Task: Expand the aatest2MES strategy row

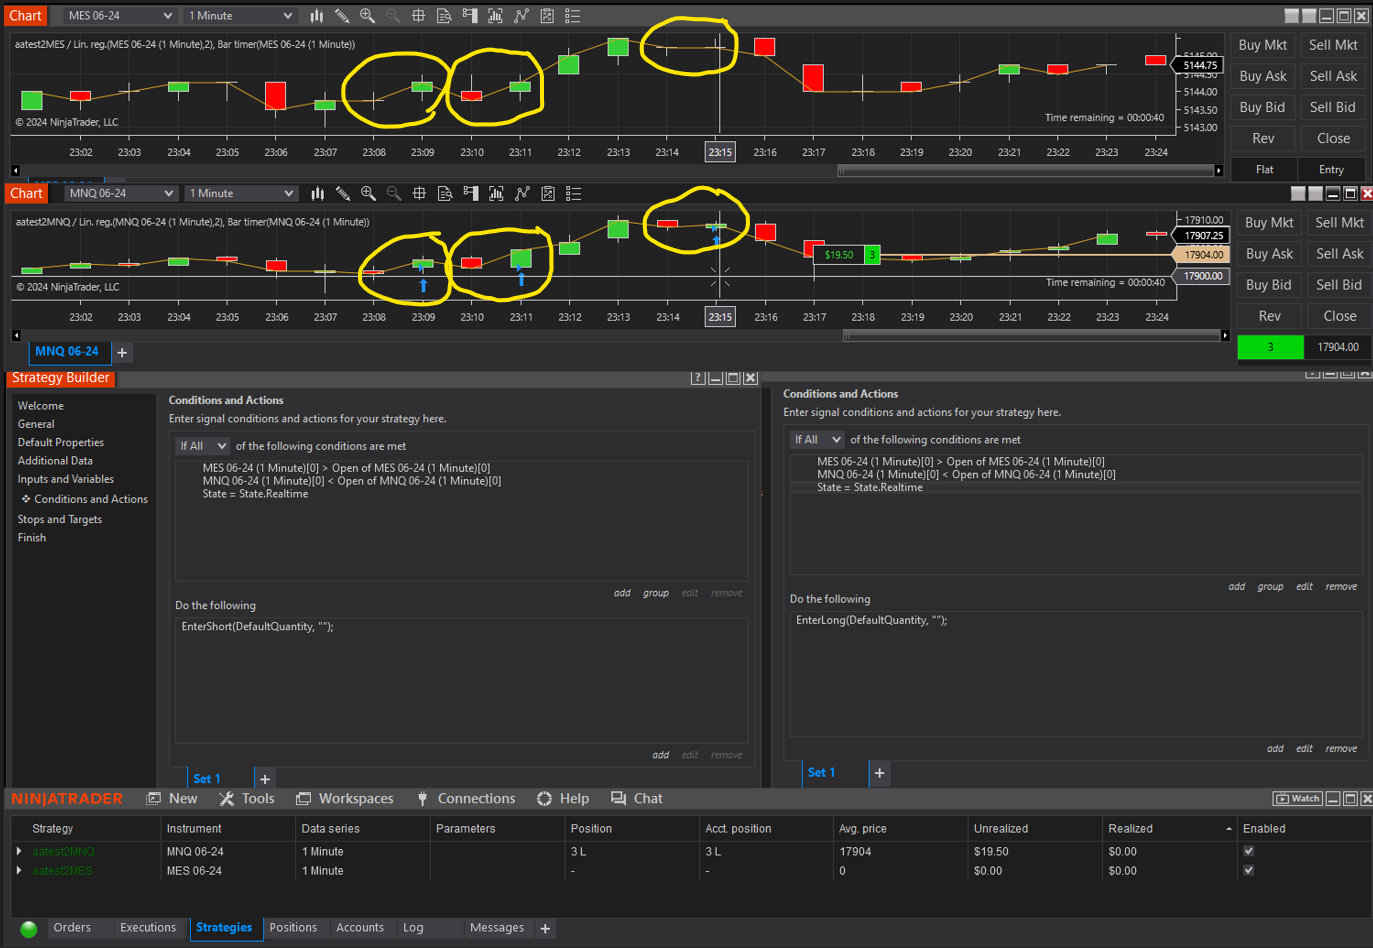Action: pos(19,871)
